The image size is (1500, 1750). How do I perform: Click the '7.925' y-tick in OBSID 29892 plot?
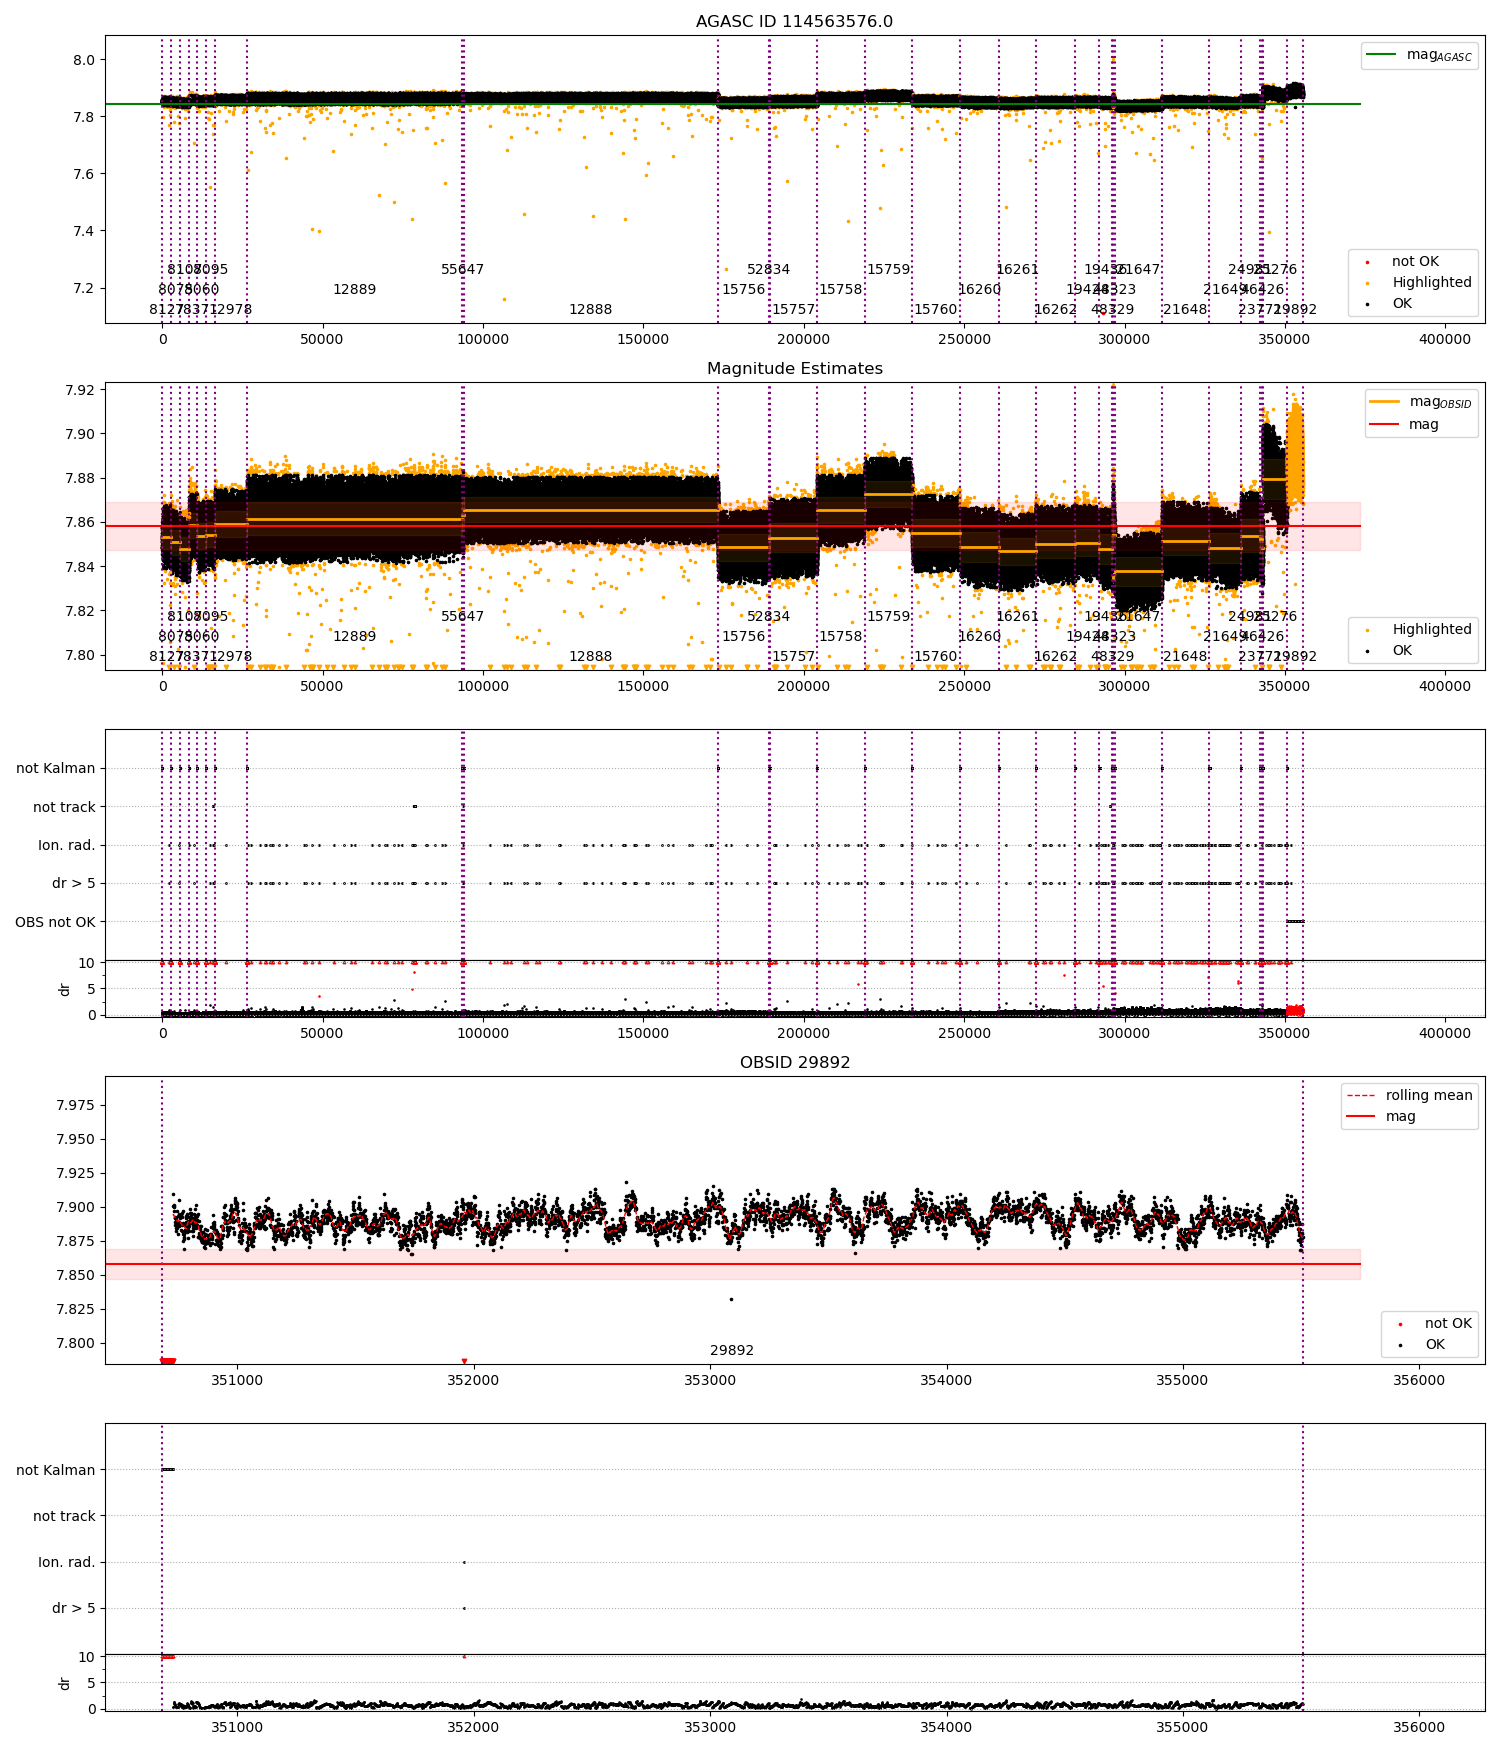(76, 1173)
